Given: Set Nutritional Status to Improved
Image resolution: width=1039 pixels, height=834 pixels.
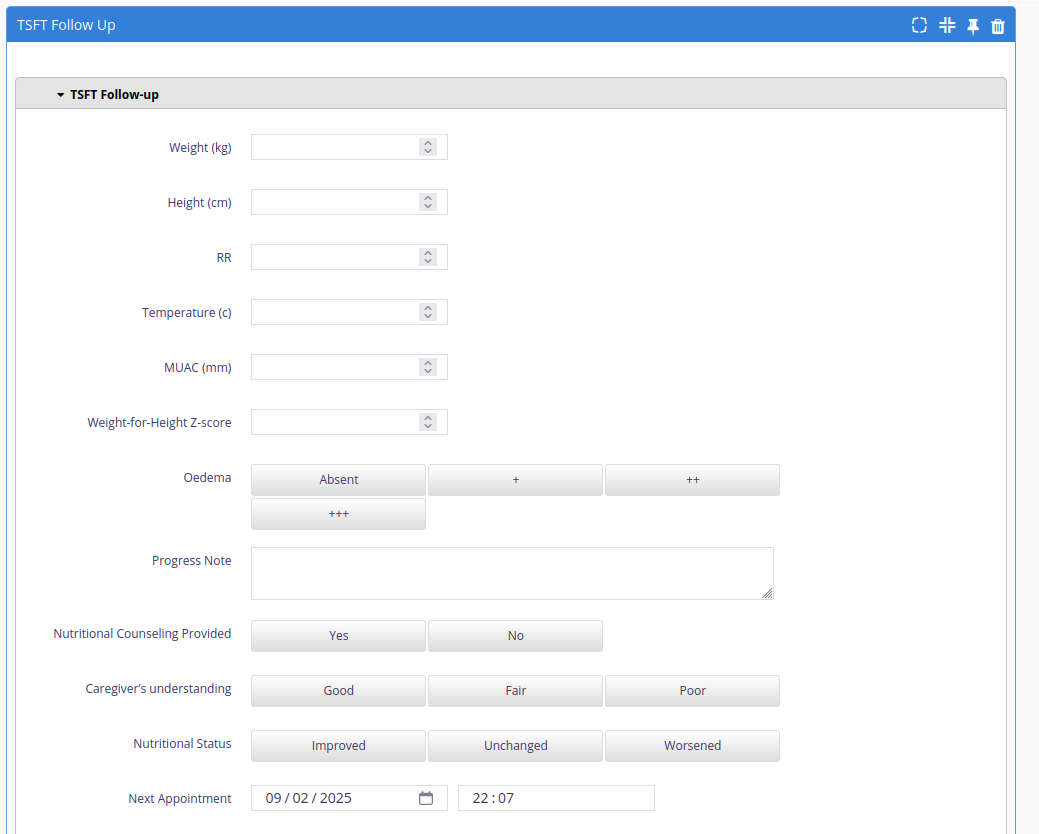Looking at the screenshot, I should click(339, 746).
